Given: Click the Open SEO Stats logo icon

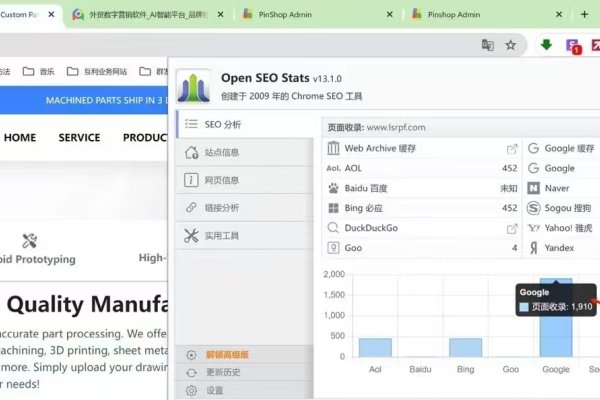Looking at the screenshot, I should [194, 87].
